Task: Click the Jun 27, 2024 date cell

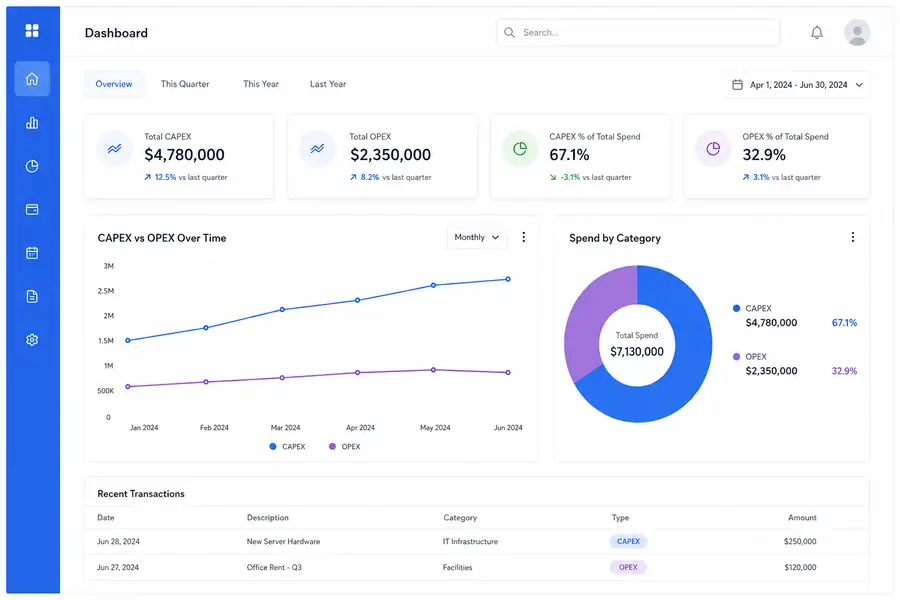Action: 118,567
